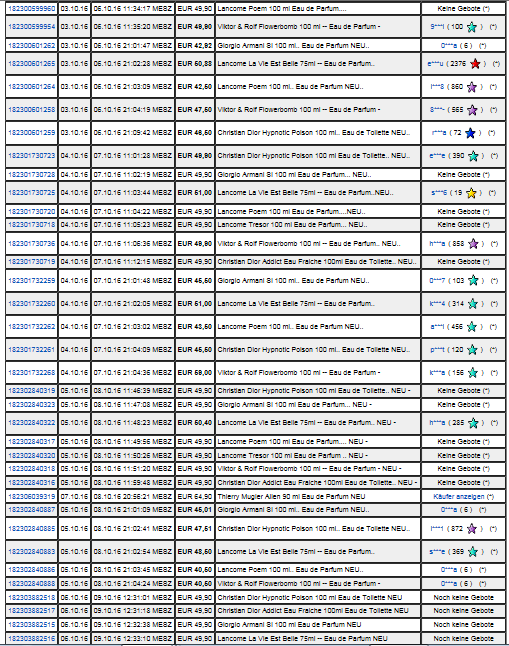Open bidder profile e***e with score 390

pos(437,156)
